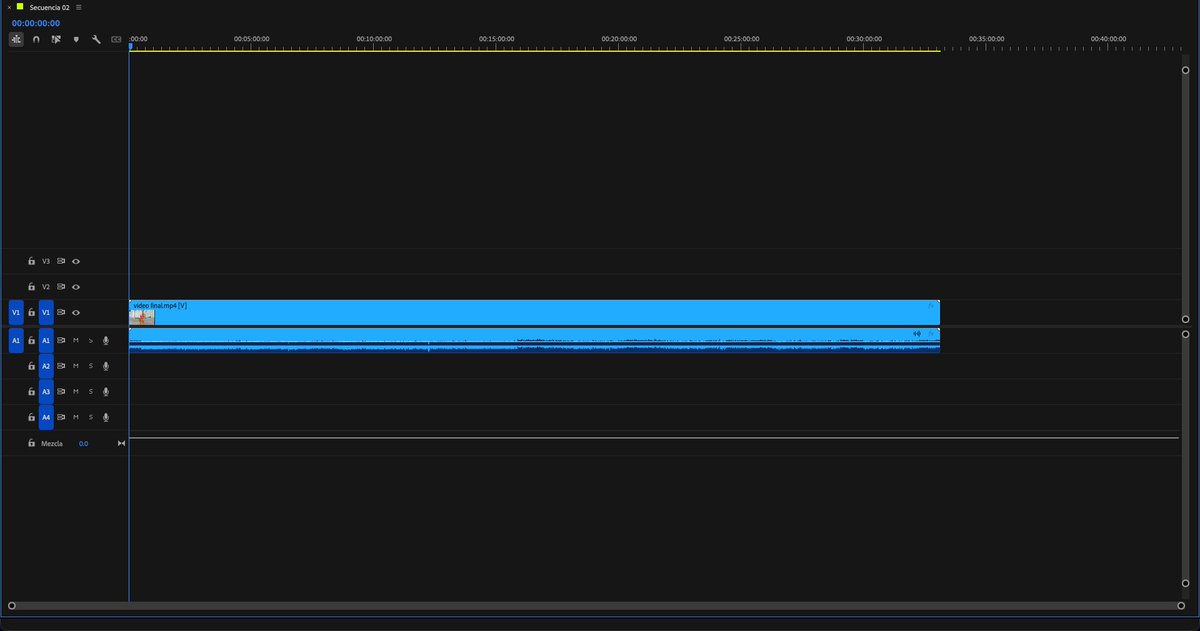Click the fx badge on video clip
Viewport: 1200px width, 631px height.
[x=931, y=305]
